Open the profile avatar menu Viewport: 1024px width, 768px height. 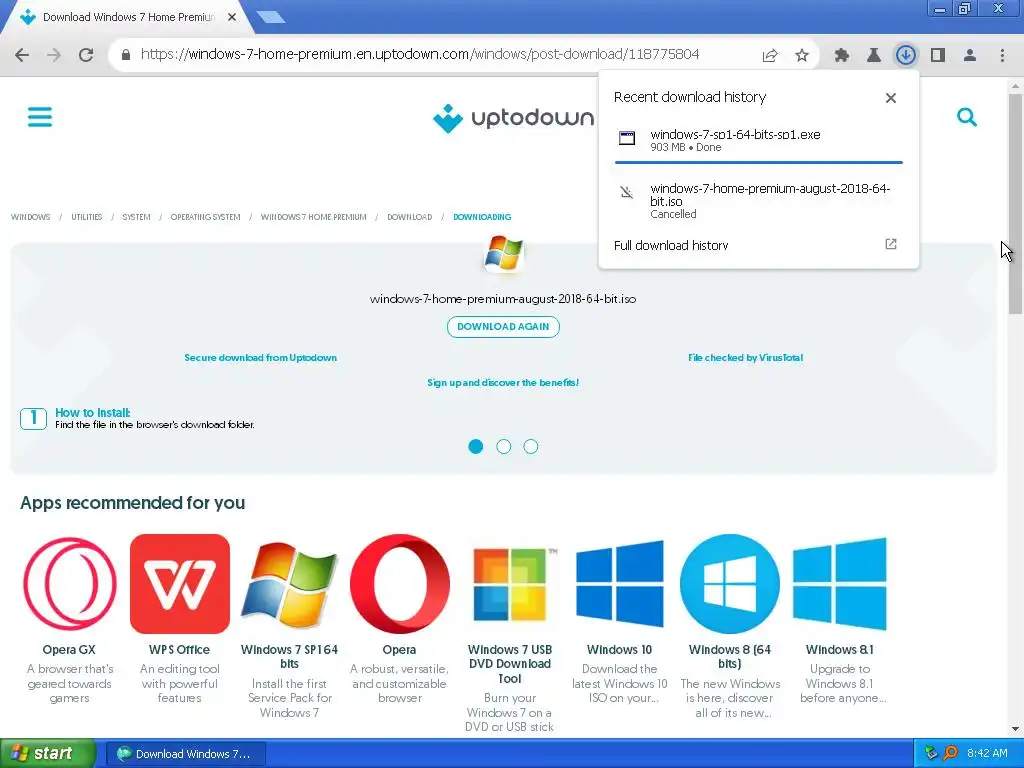pos(970,55)
